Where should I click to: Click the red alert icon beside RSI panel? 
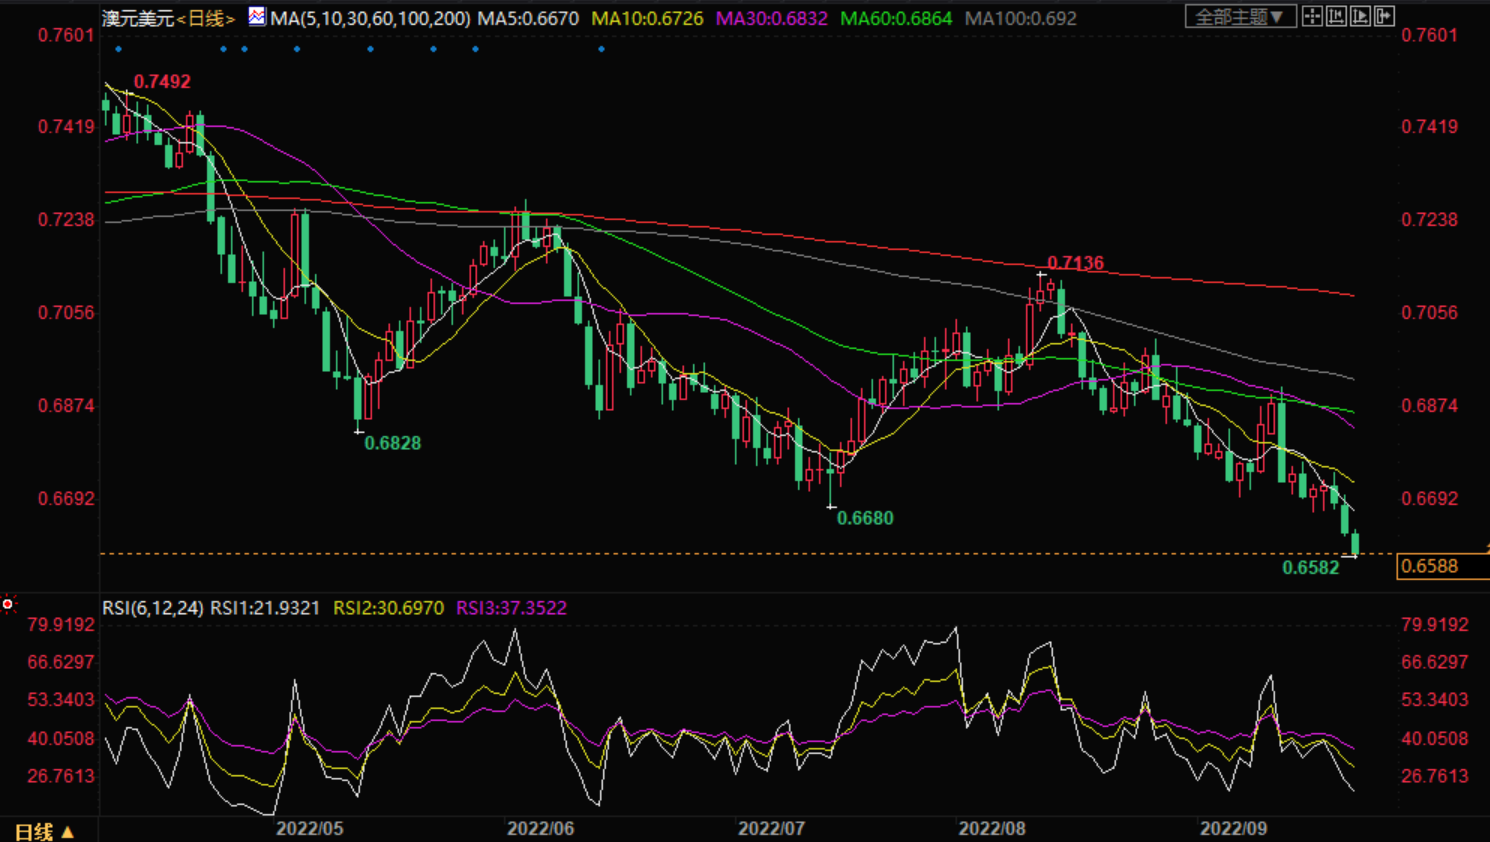point(8,604)
